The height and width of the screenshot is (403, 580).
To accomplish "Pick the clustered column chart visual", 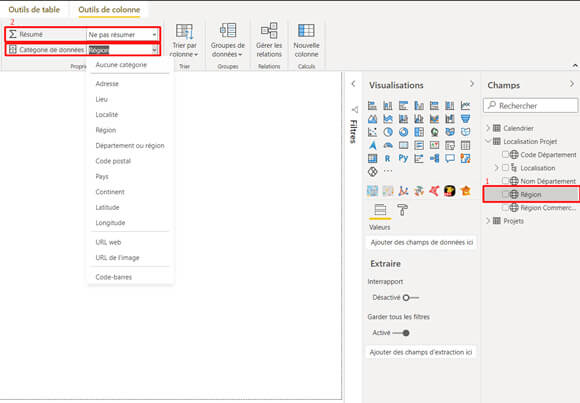I will 419,105.
